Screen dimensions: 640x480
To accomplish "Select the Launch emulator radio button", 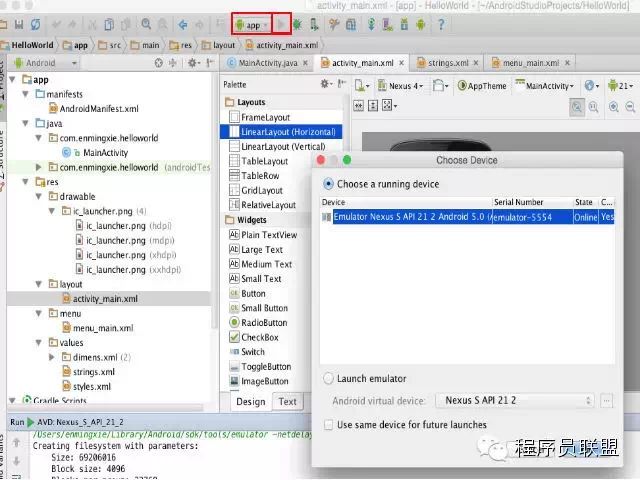I will point(328,378).
